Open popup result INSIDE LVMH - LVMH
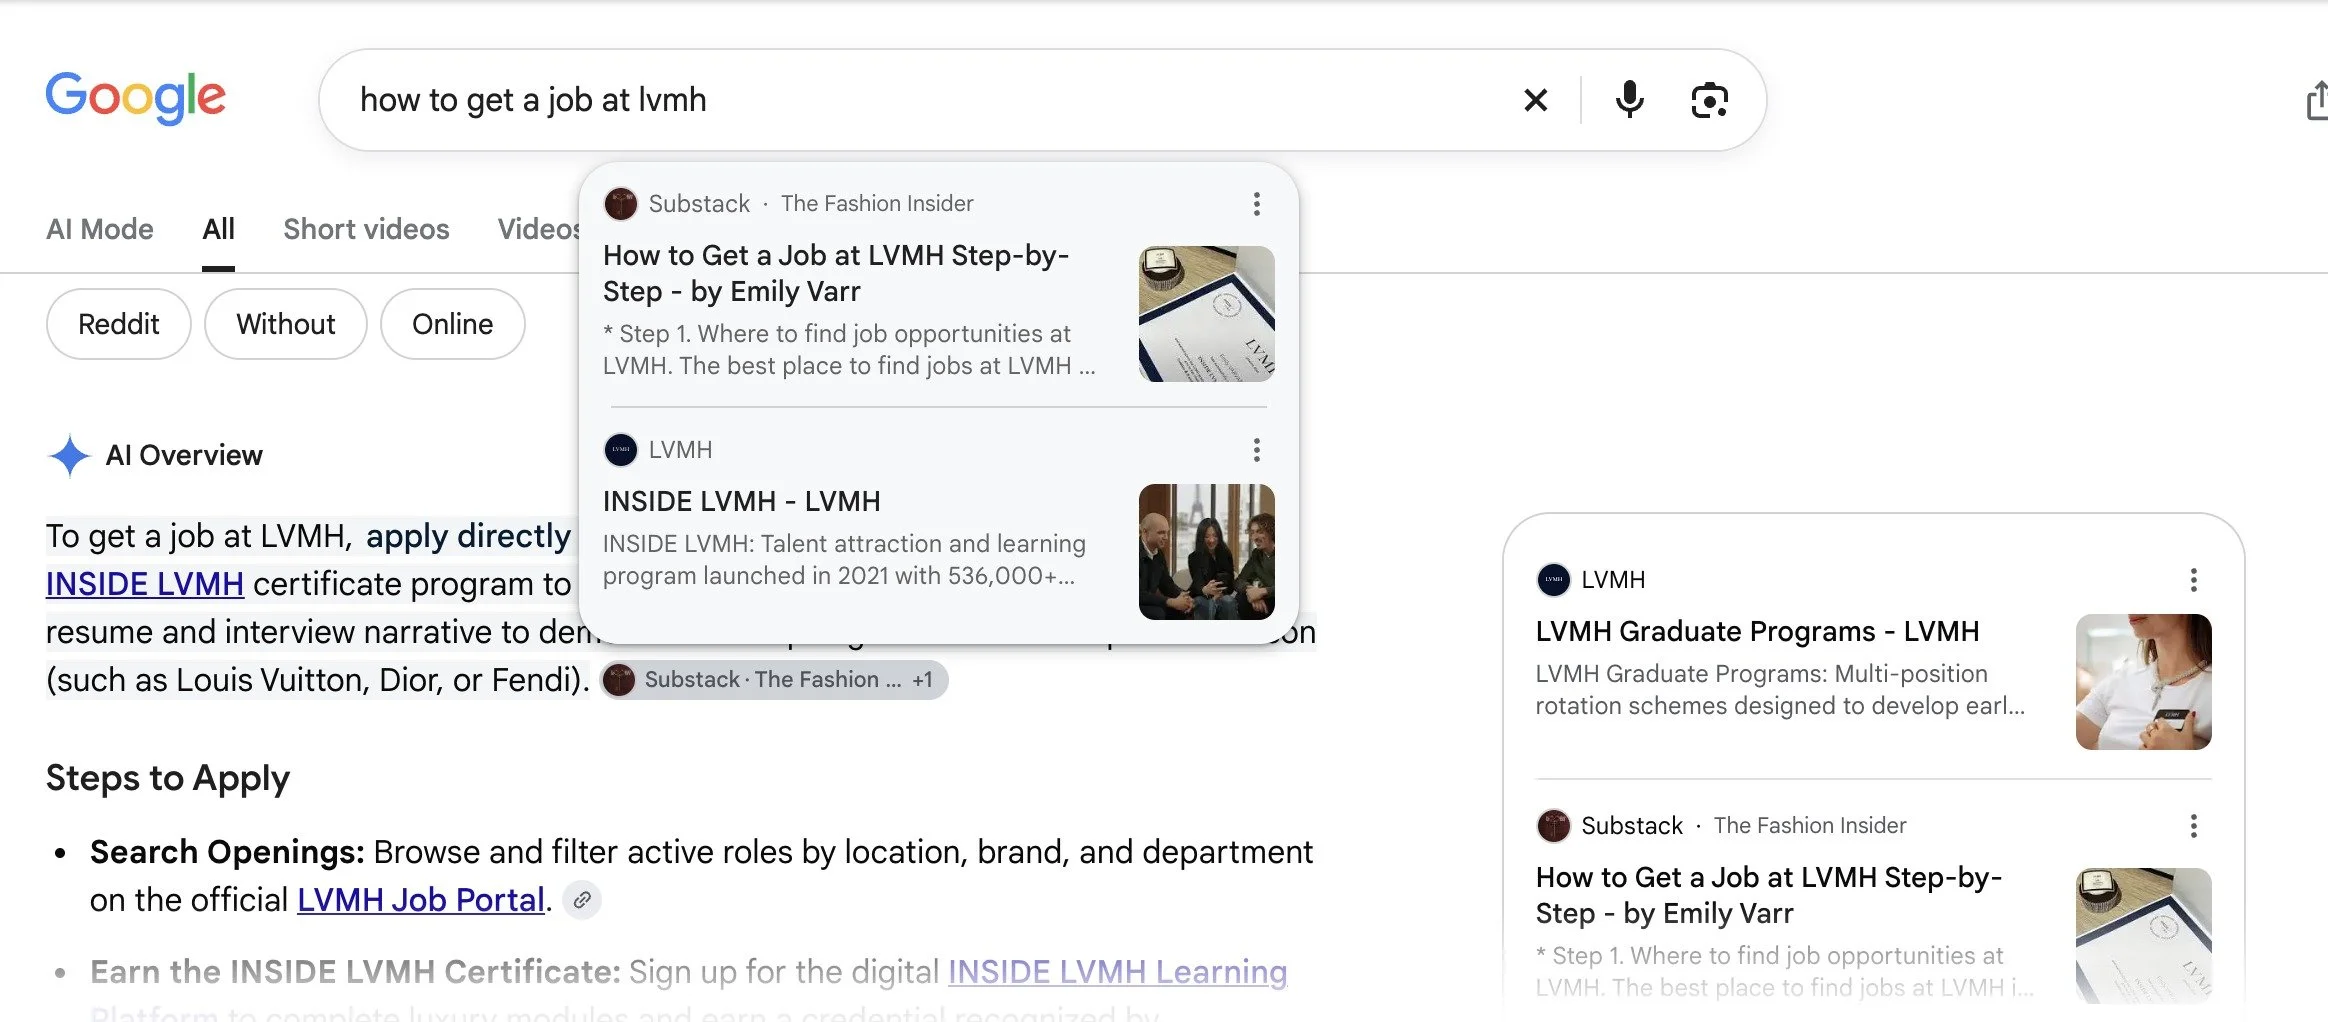2328x1022 pixels. pos(742,501)
